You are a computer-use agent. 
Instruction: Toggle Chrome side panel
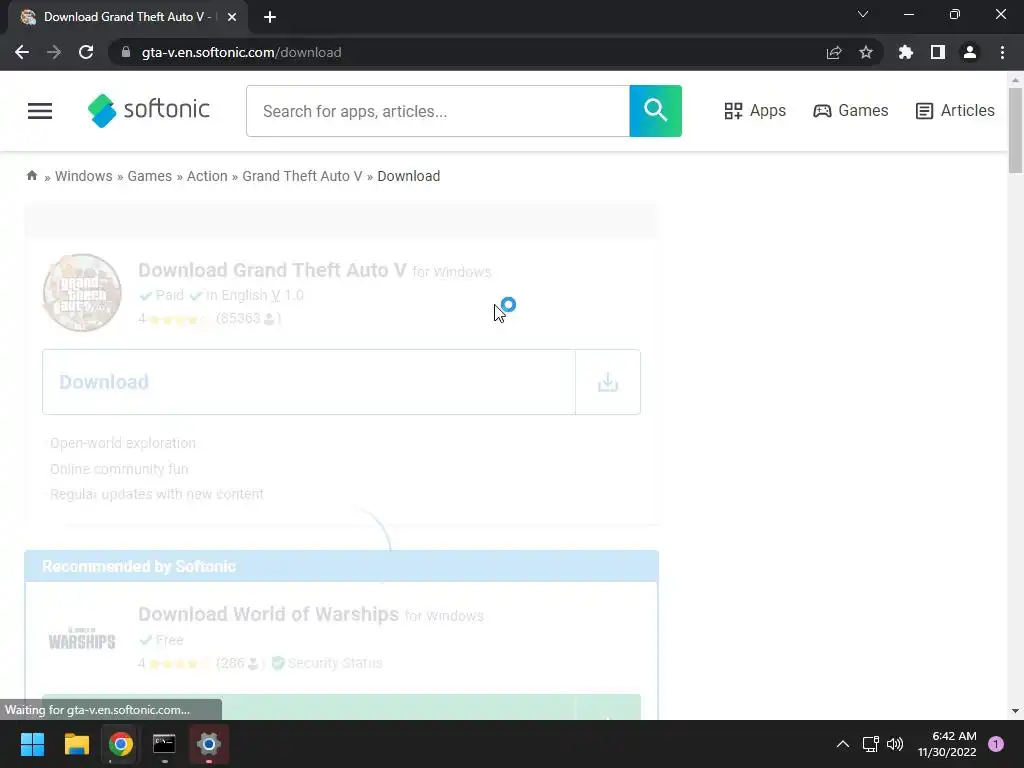tap(938, 52)
